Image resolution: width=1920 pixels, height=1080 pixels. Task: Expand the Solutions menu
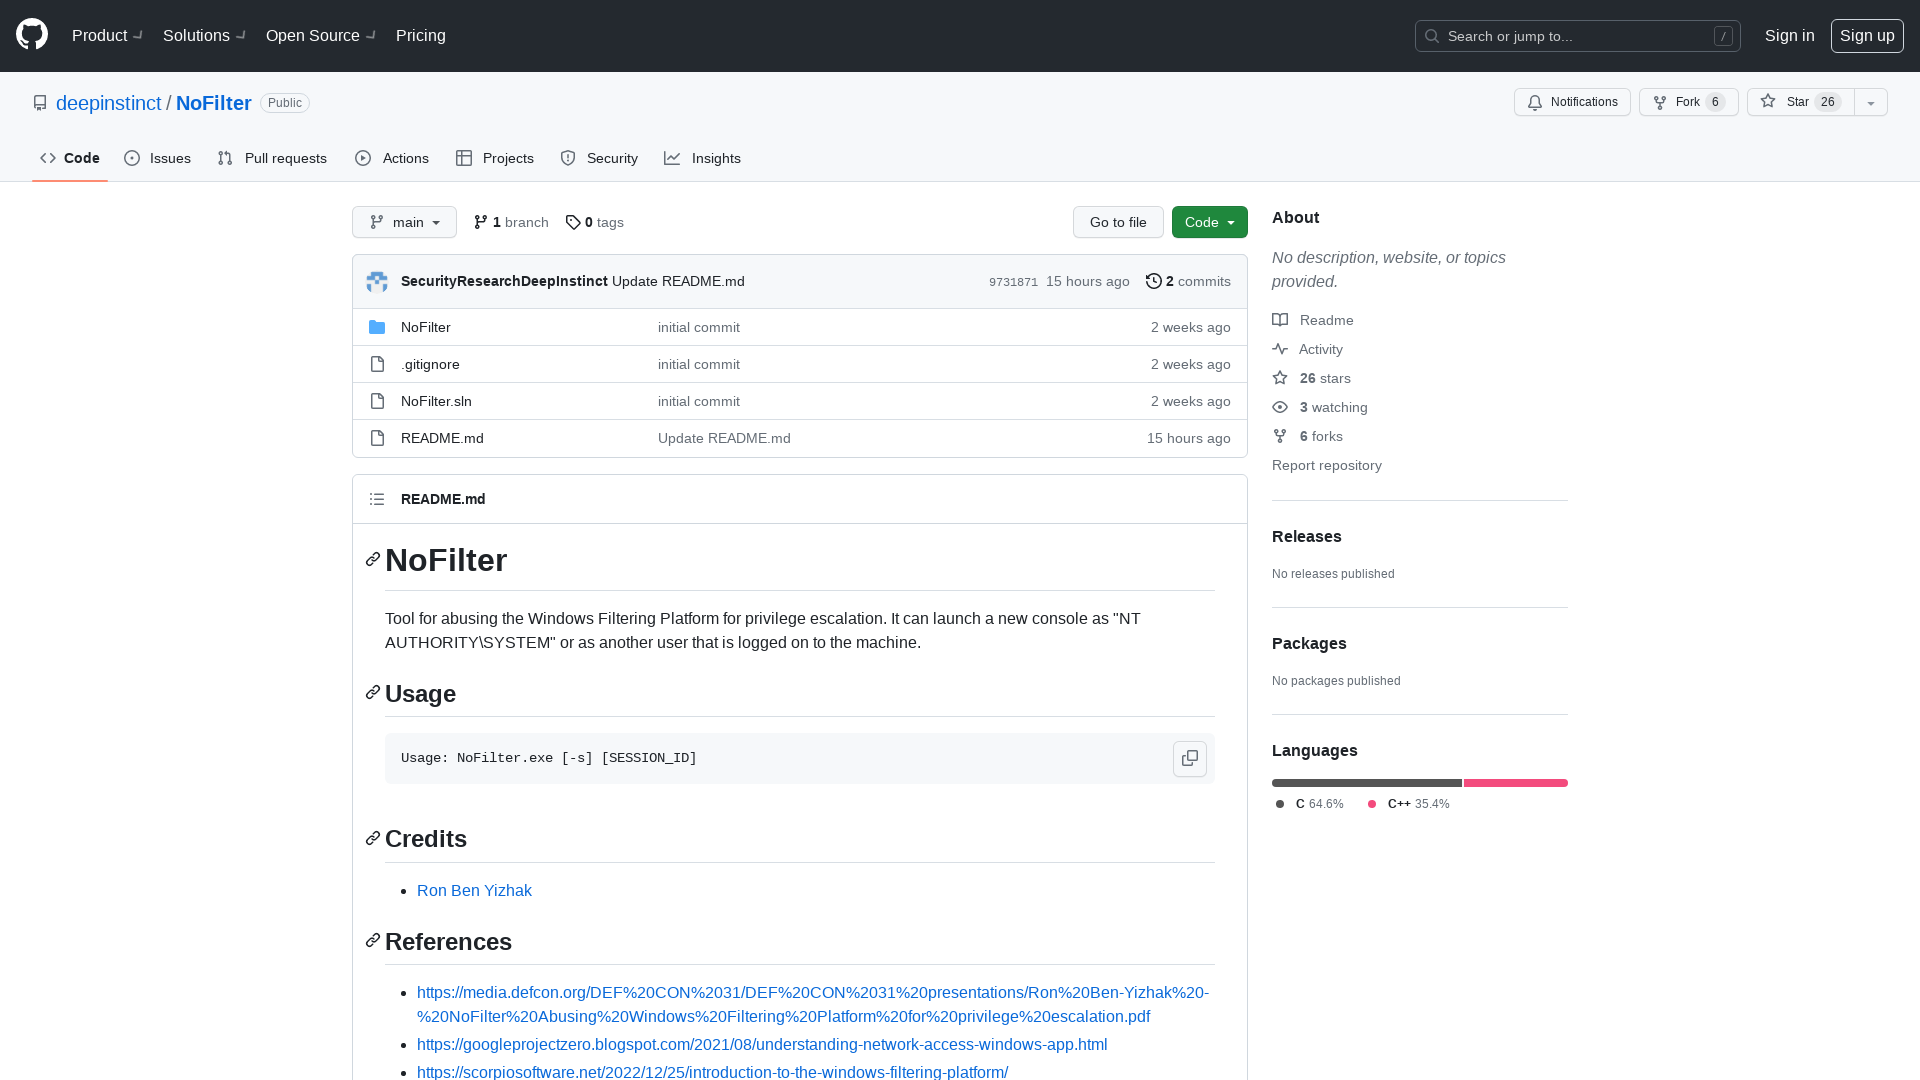click(x=205, y=35)
